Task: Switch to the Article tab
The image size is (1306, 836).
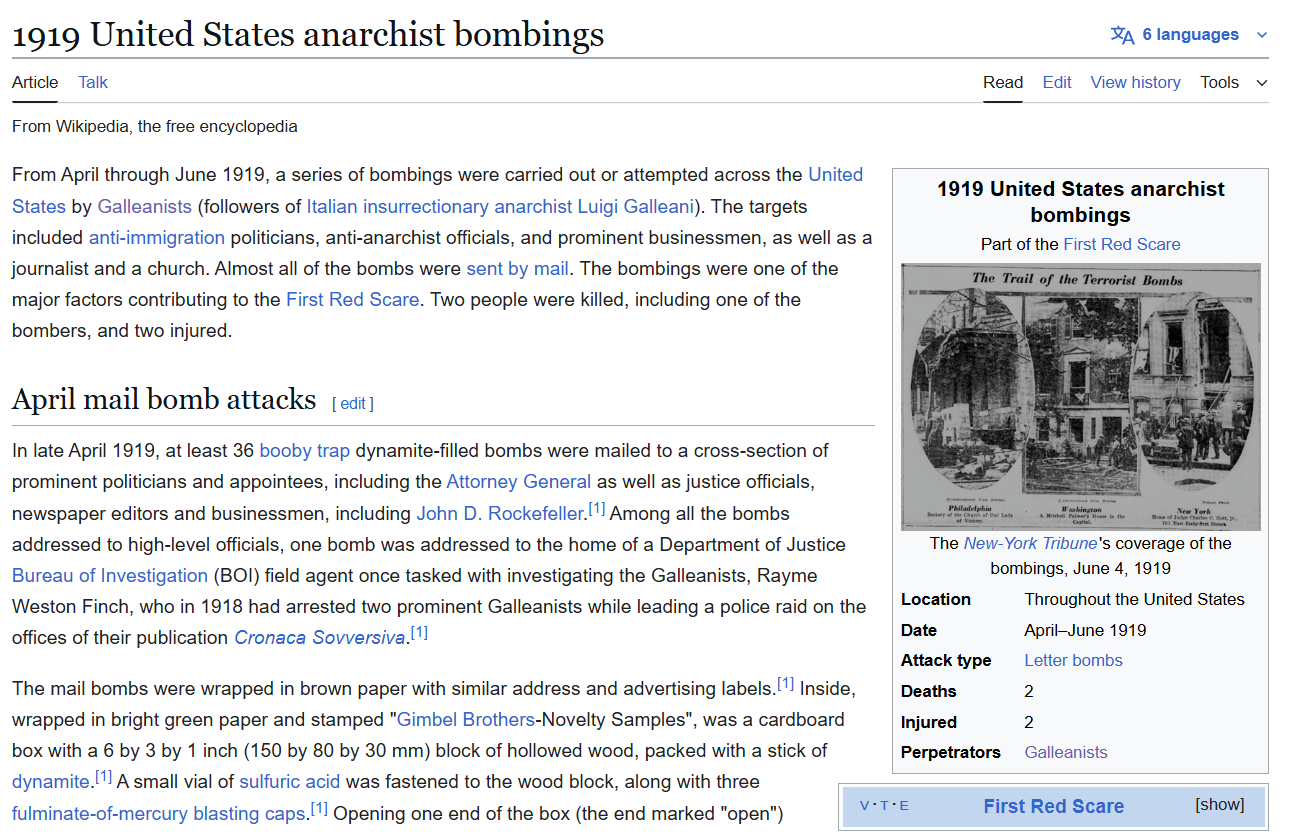Action: tap(35, 82)
